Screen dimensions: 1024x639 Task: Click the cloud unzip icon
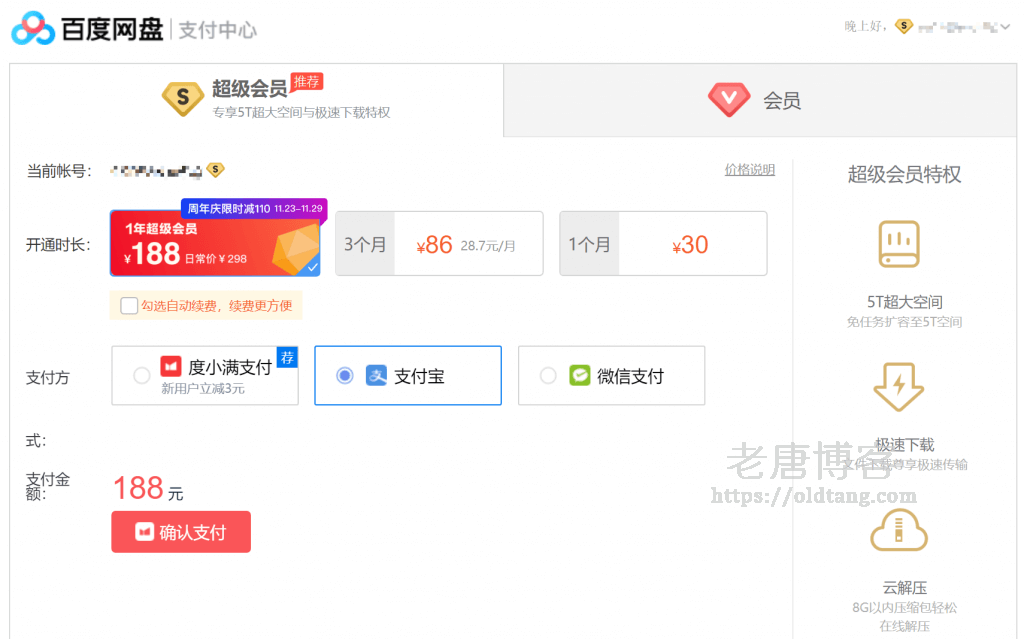click(x=899, y=530)
